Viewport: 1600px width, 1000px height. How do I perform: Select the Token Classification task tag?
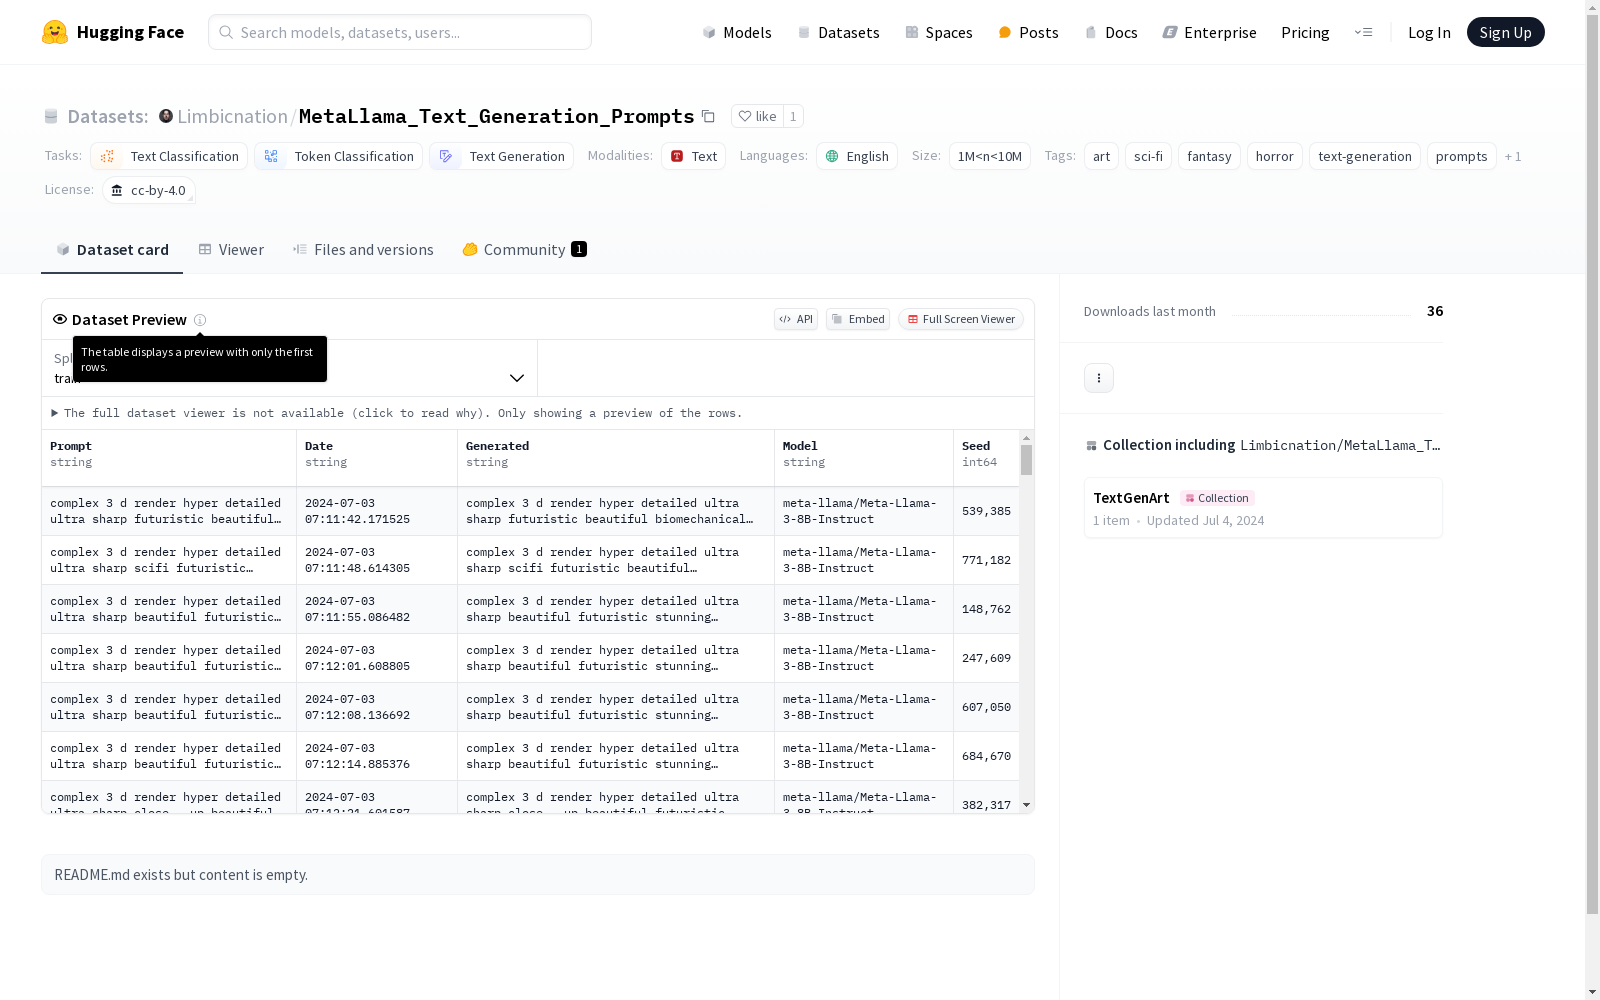[x=339, y=156]
